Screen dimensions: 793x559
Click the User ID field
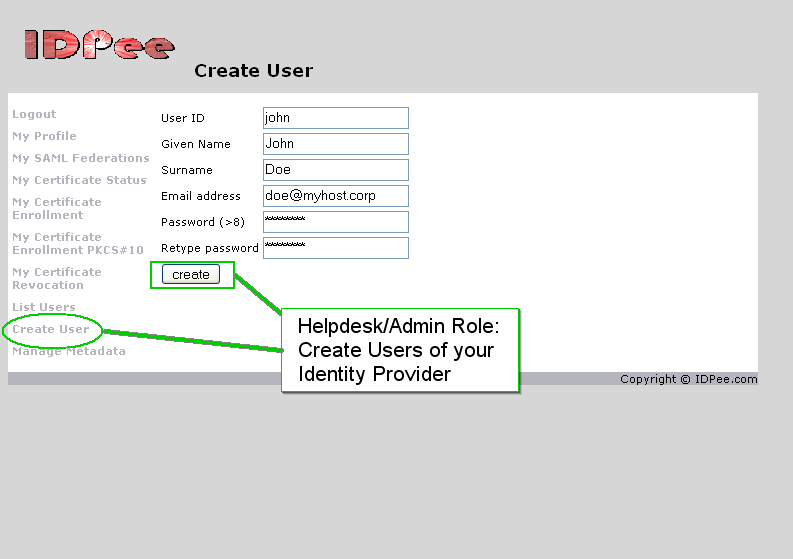tap(336, 118)
